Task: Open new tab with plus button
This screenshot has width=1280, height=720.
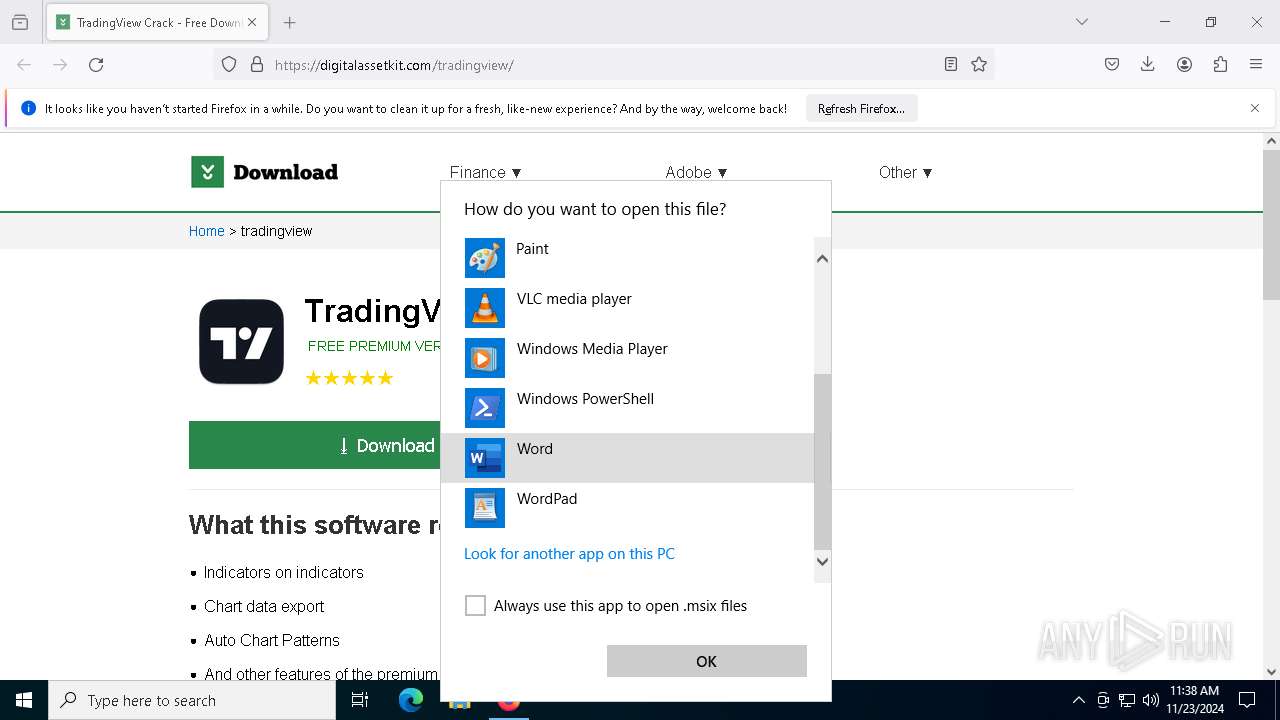Action: pos(290,22)
